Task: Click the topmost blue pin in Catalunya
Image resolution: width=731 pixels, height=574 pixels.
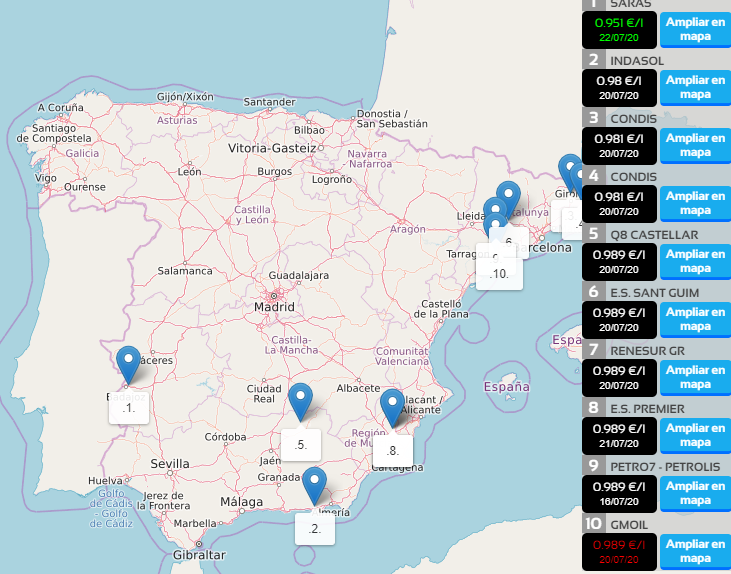Action: coord(509,196)
